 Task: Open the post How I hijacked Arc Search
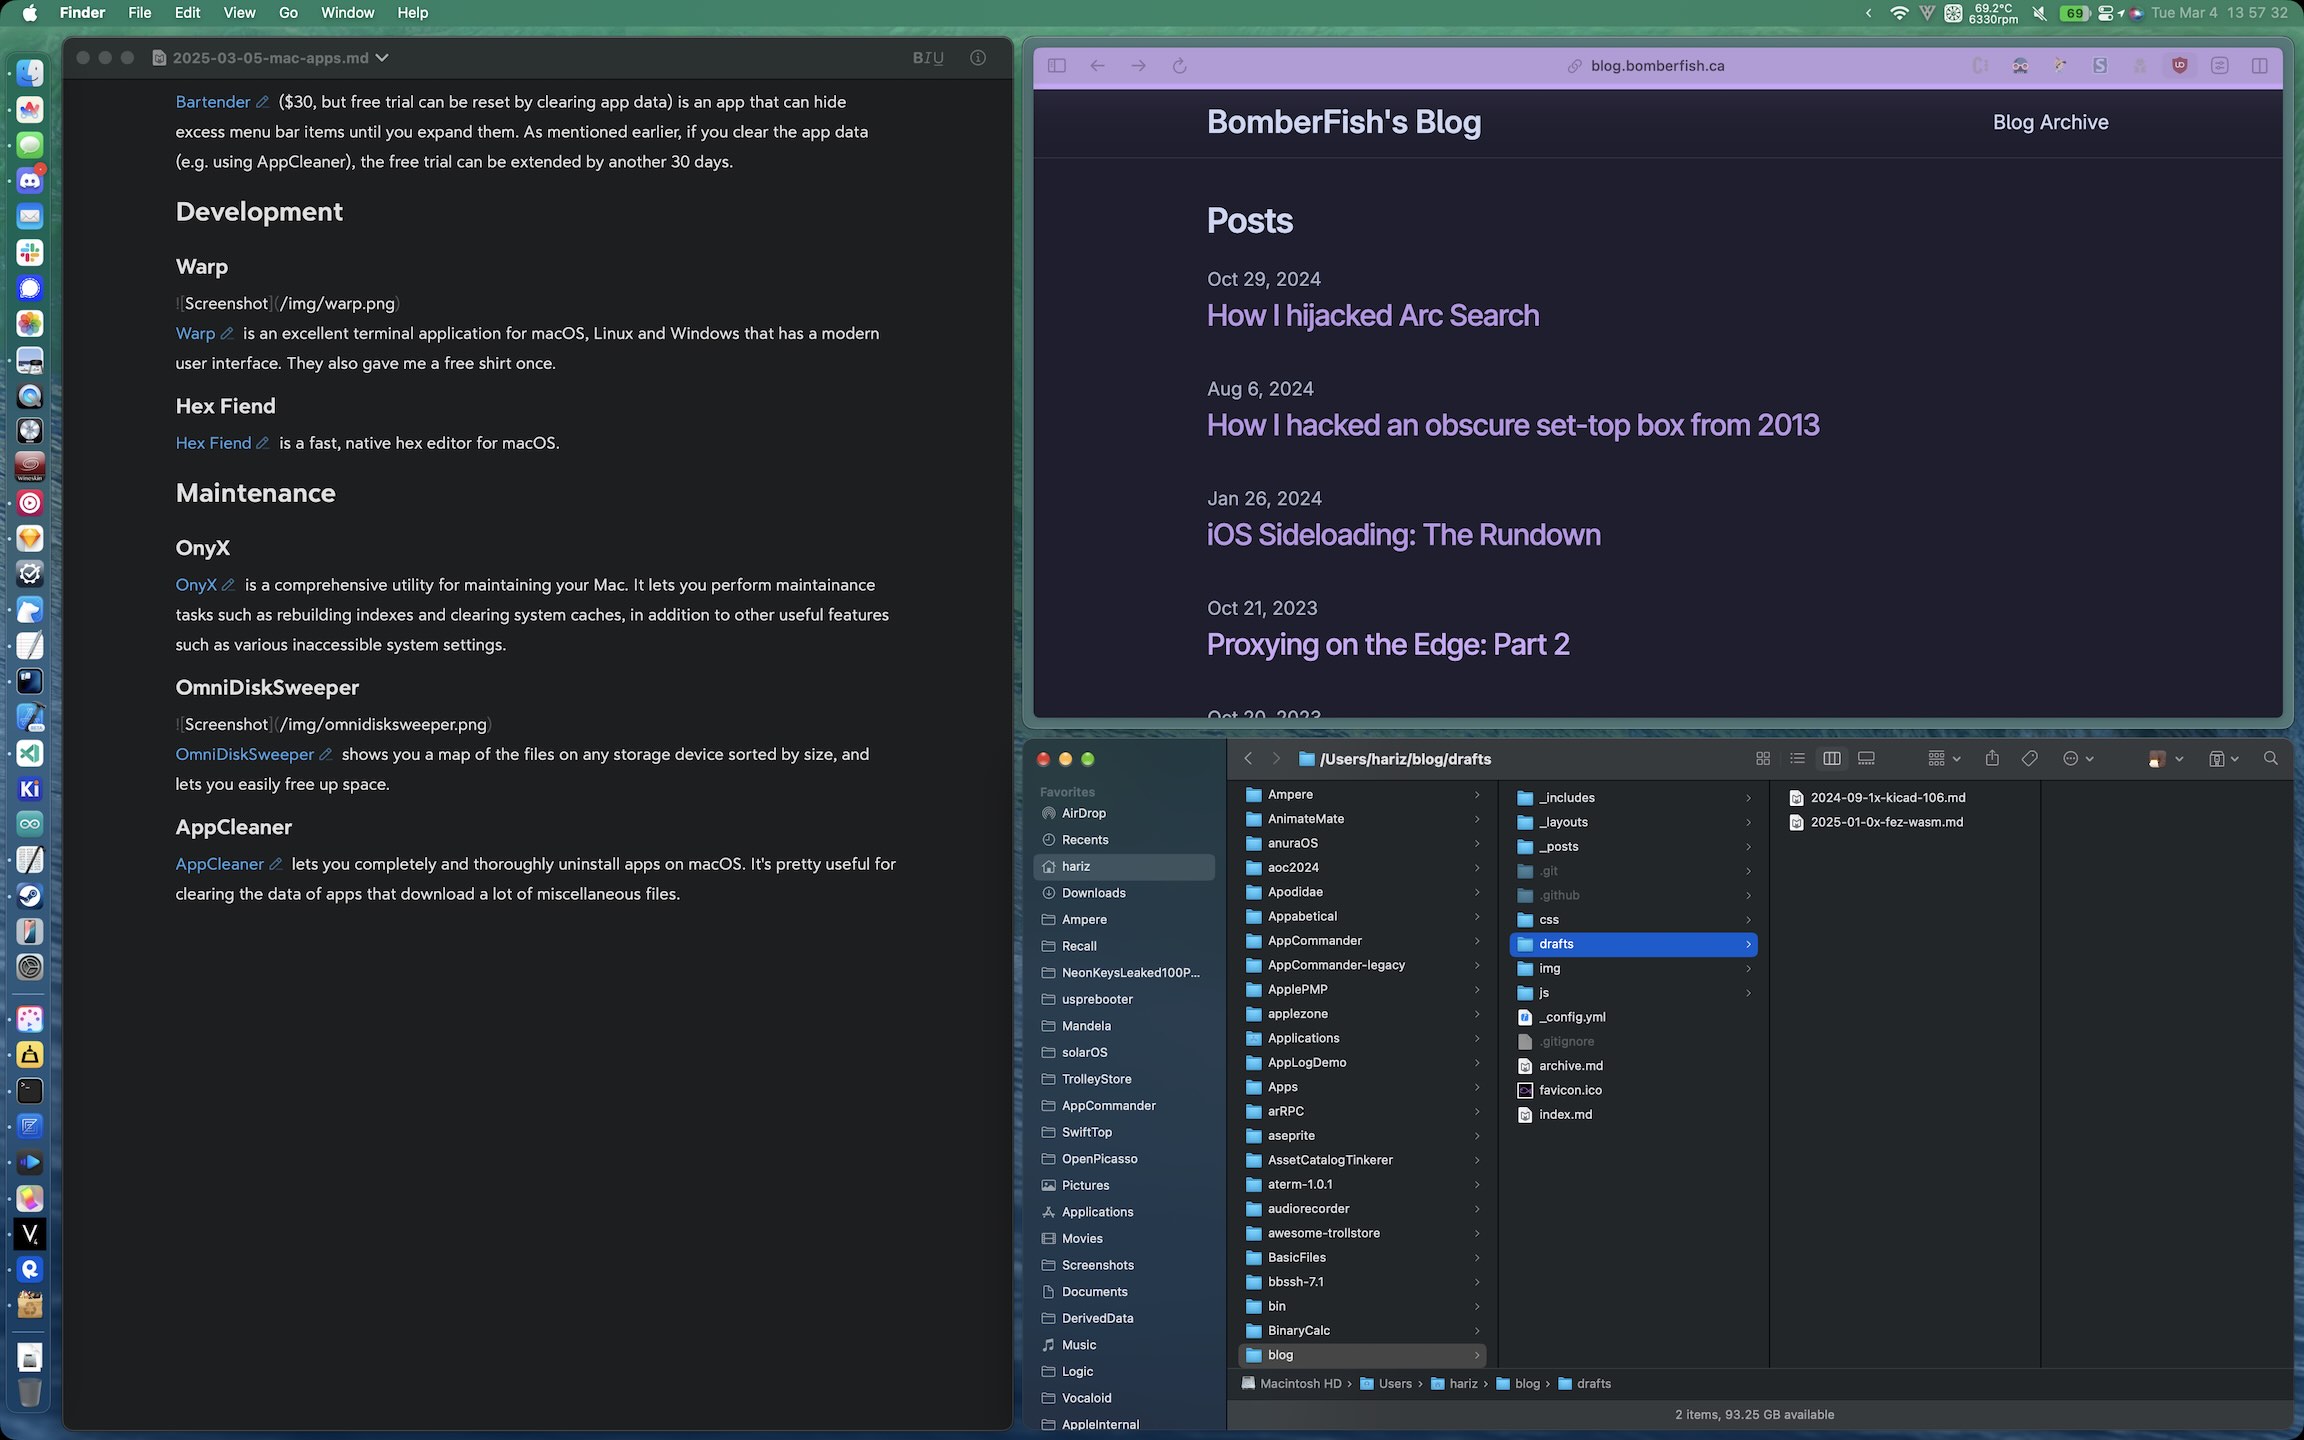pos(1372,315)
